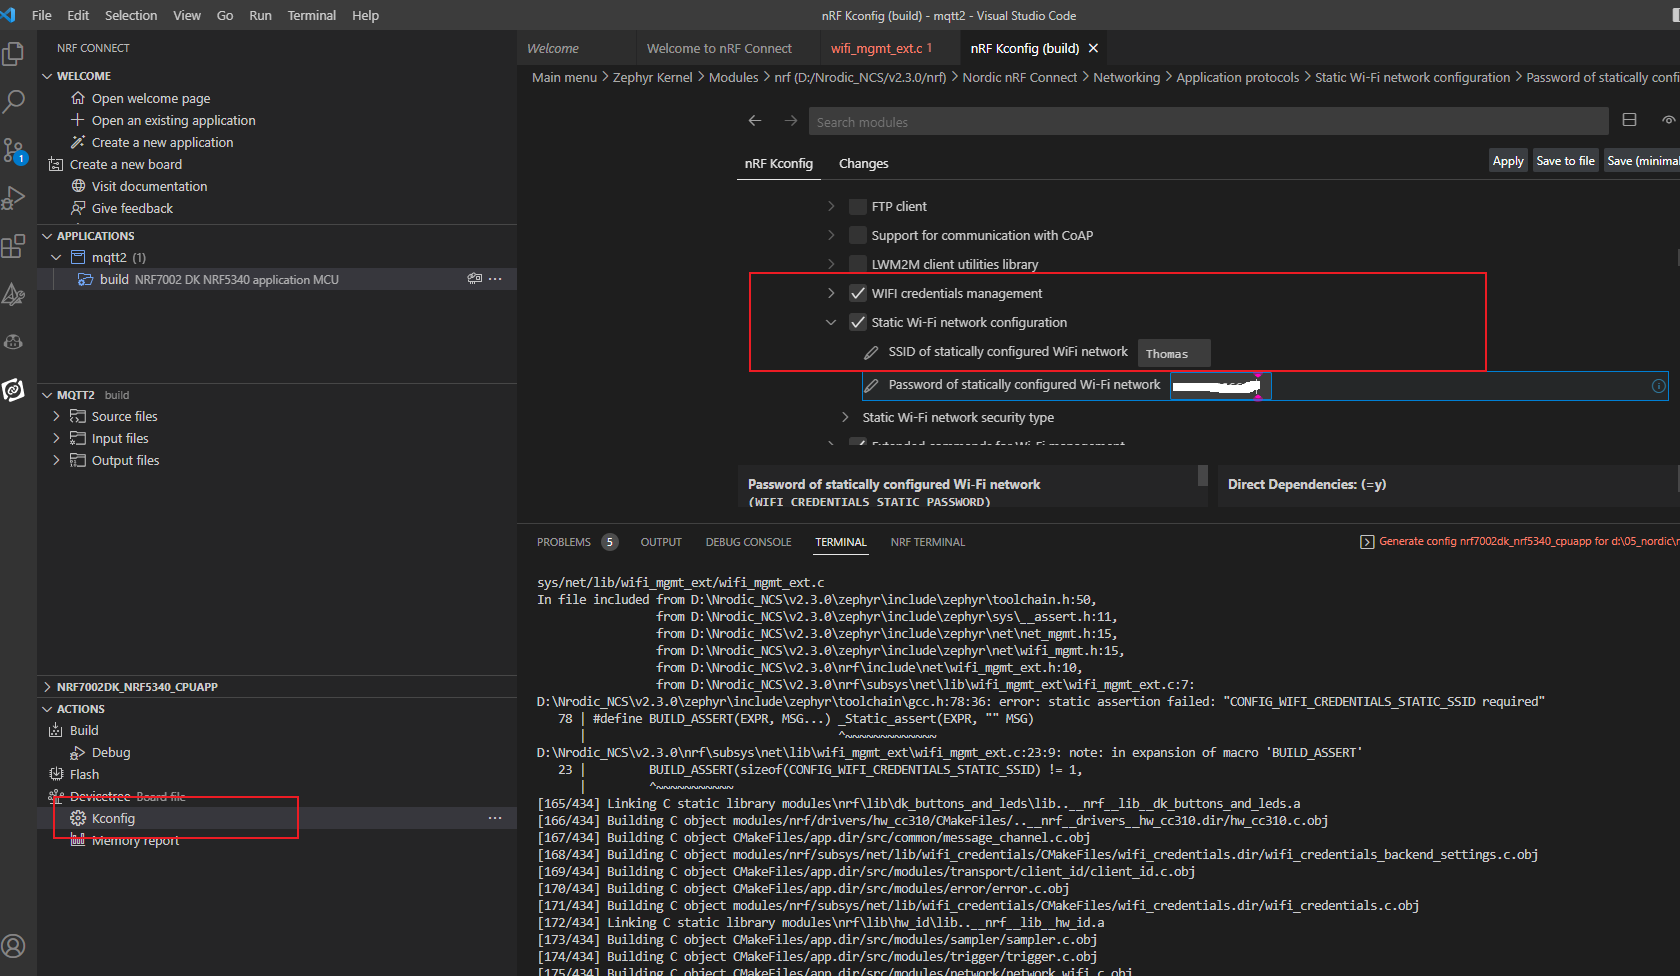This screenshot has width=1680, height=976.
Task: Open the PROBLEMS panel tab
Action: [x=564, y=542]
